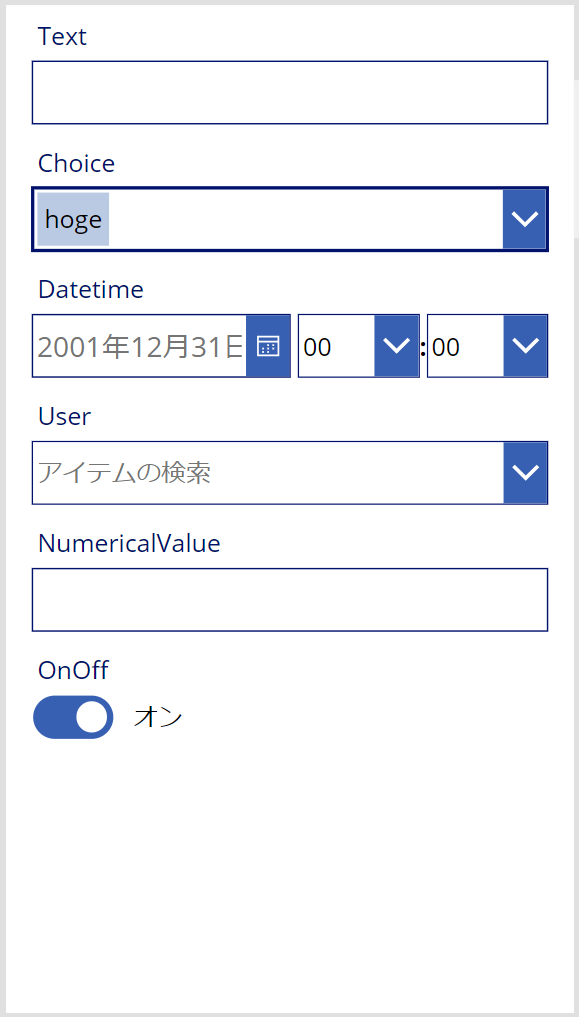The width and height of the screenshot is (579, 1017).
Task: Click empty area of Choice combo box
Action: pyautogui.click(x=305, y=219)
